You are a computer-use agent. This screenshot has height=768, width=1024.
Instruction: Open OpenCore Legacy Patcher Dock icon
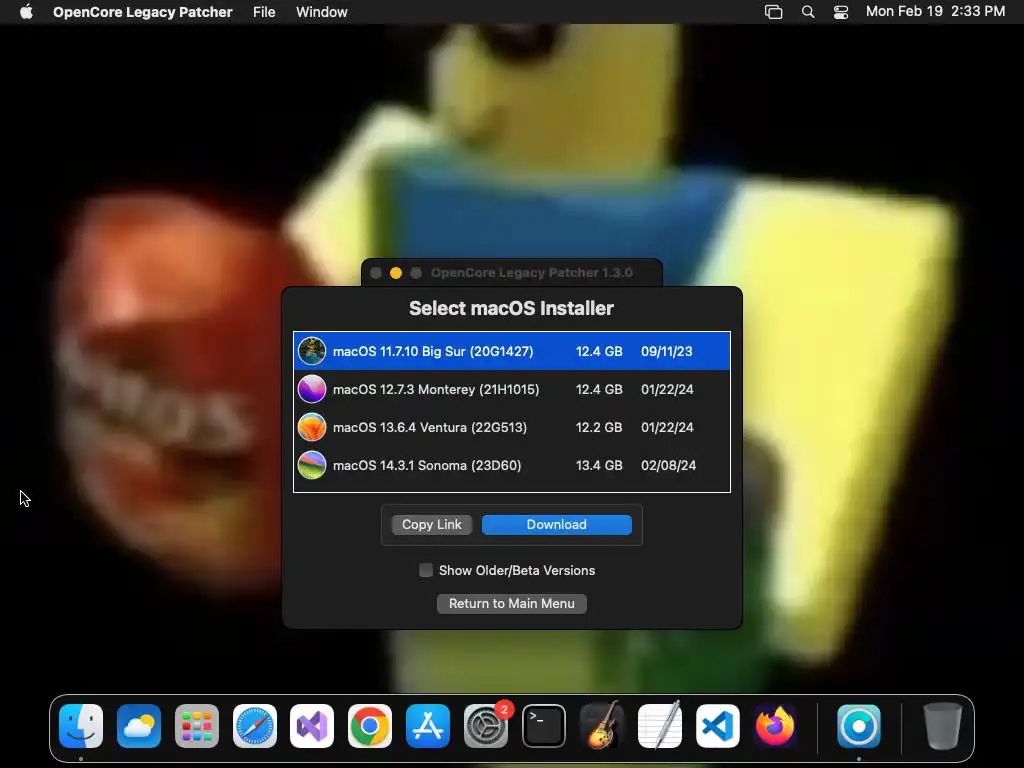(x=859, y=726)
